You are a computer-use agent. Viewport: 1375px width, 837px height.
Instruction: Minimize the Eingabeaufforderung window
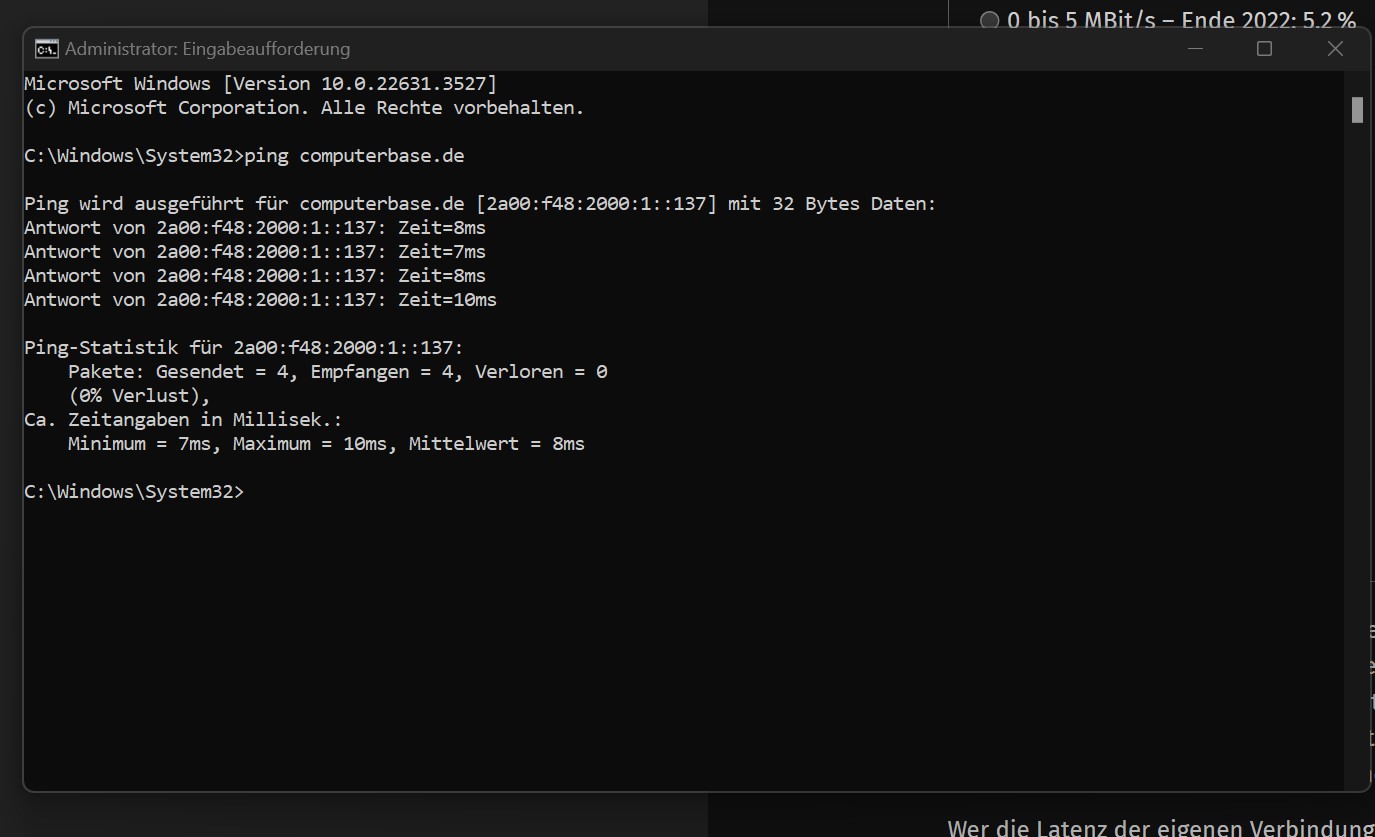tap(1196, 47)
